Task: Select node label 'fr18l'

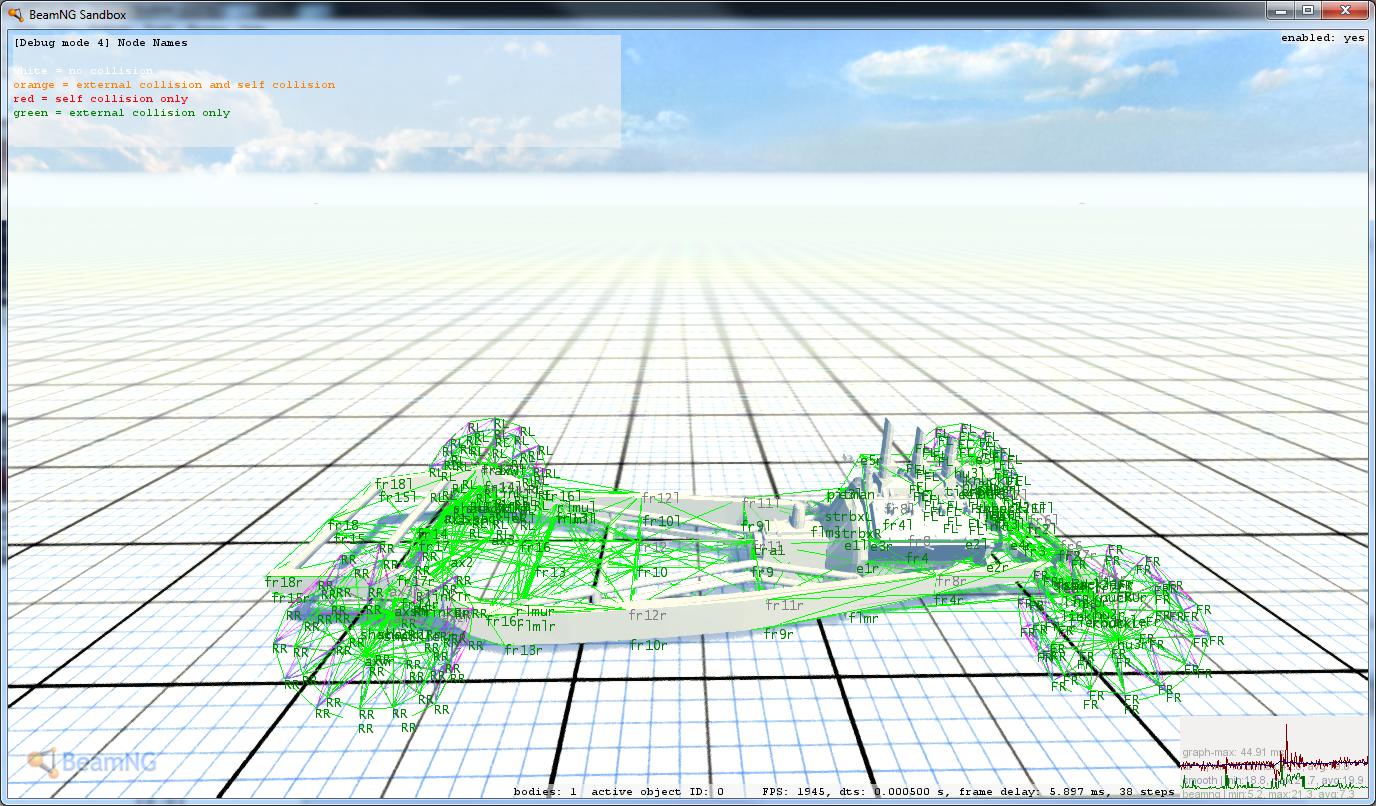Action: (394, 483)
